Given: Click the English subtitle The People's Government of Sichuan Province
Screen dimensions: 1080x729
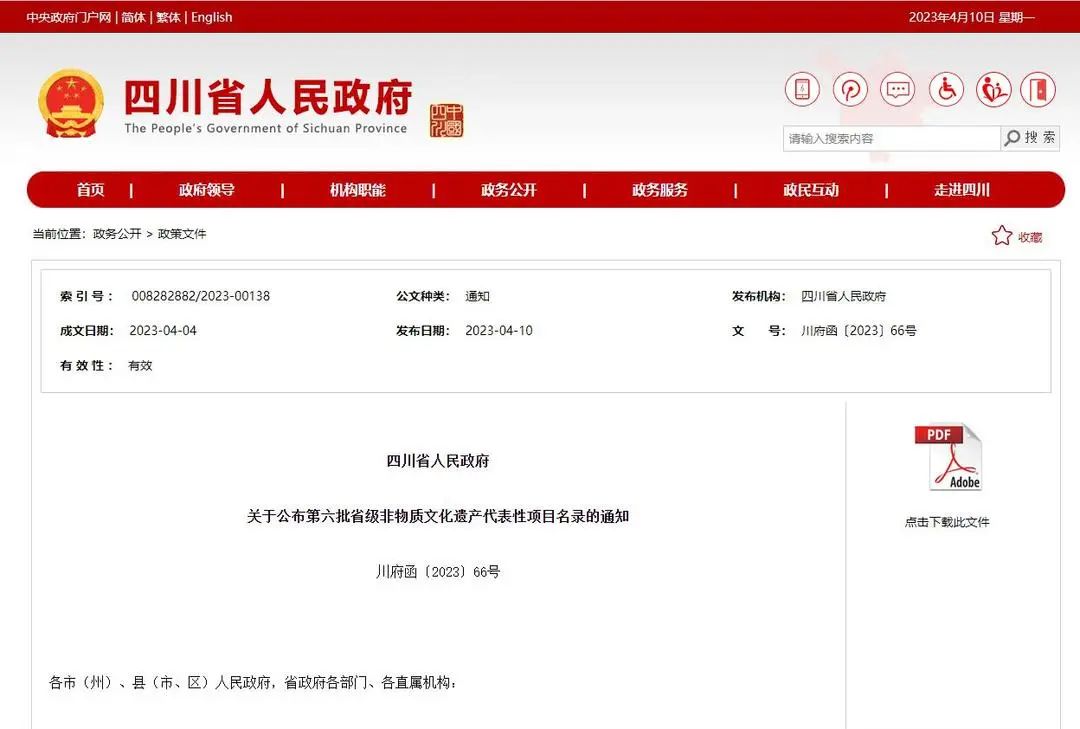Looking at the screenshot, I should tap(266, 128).
